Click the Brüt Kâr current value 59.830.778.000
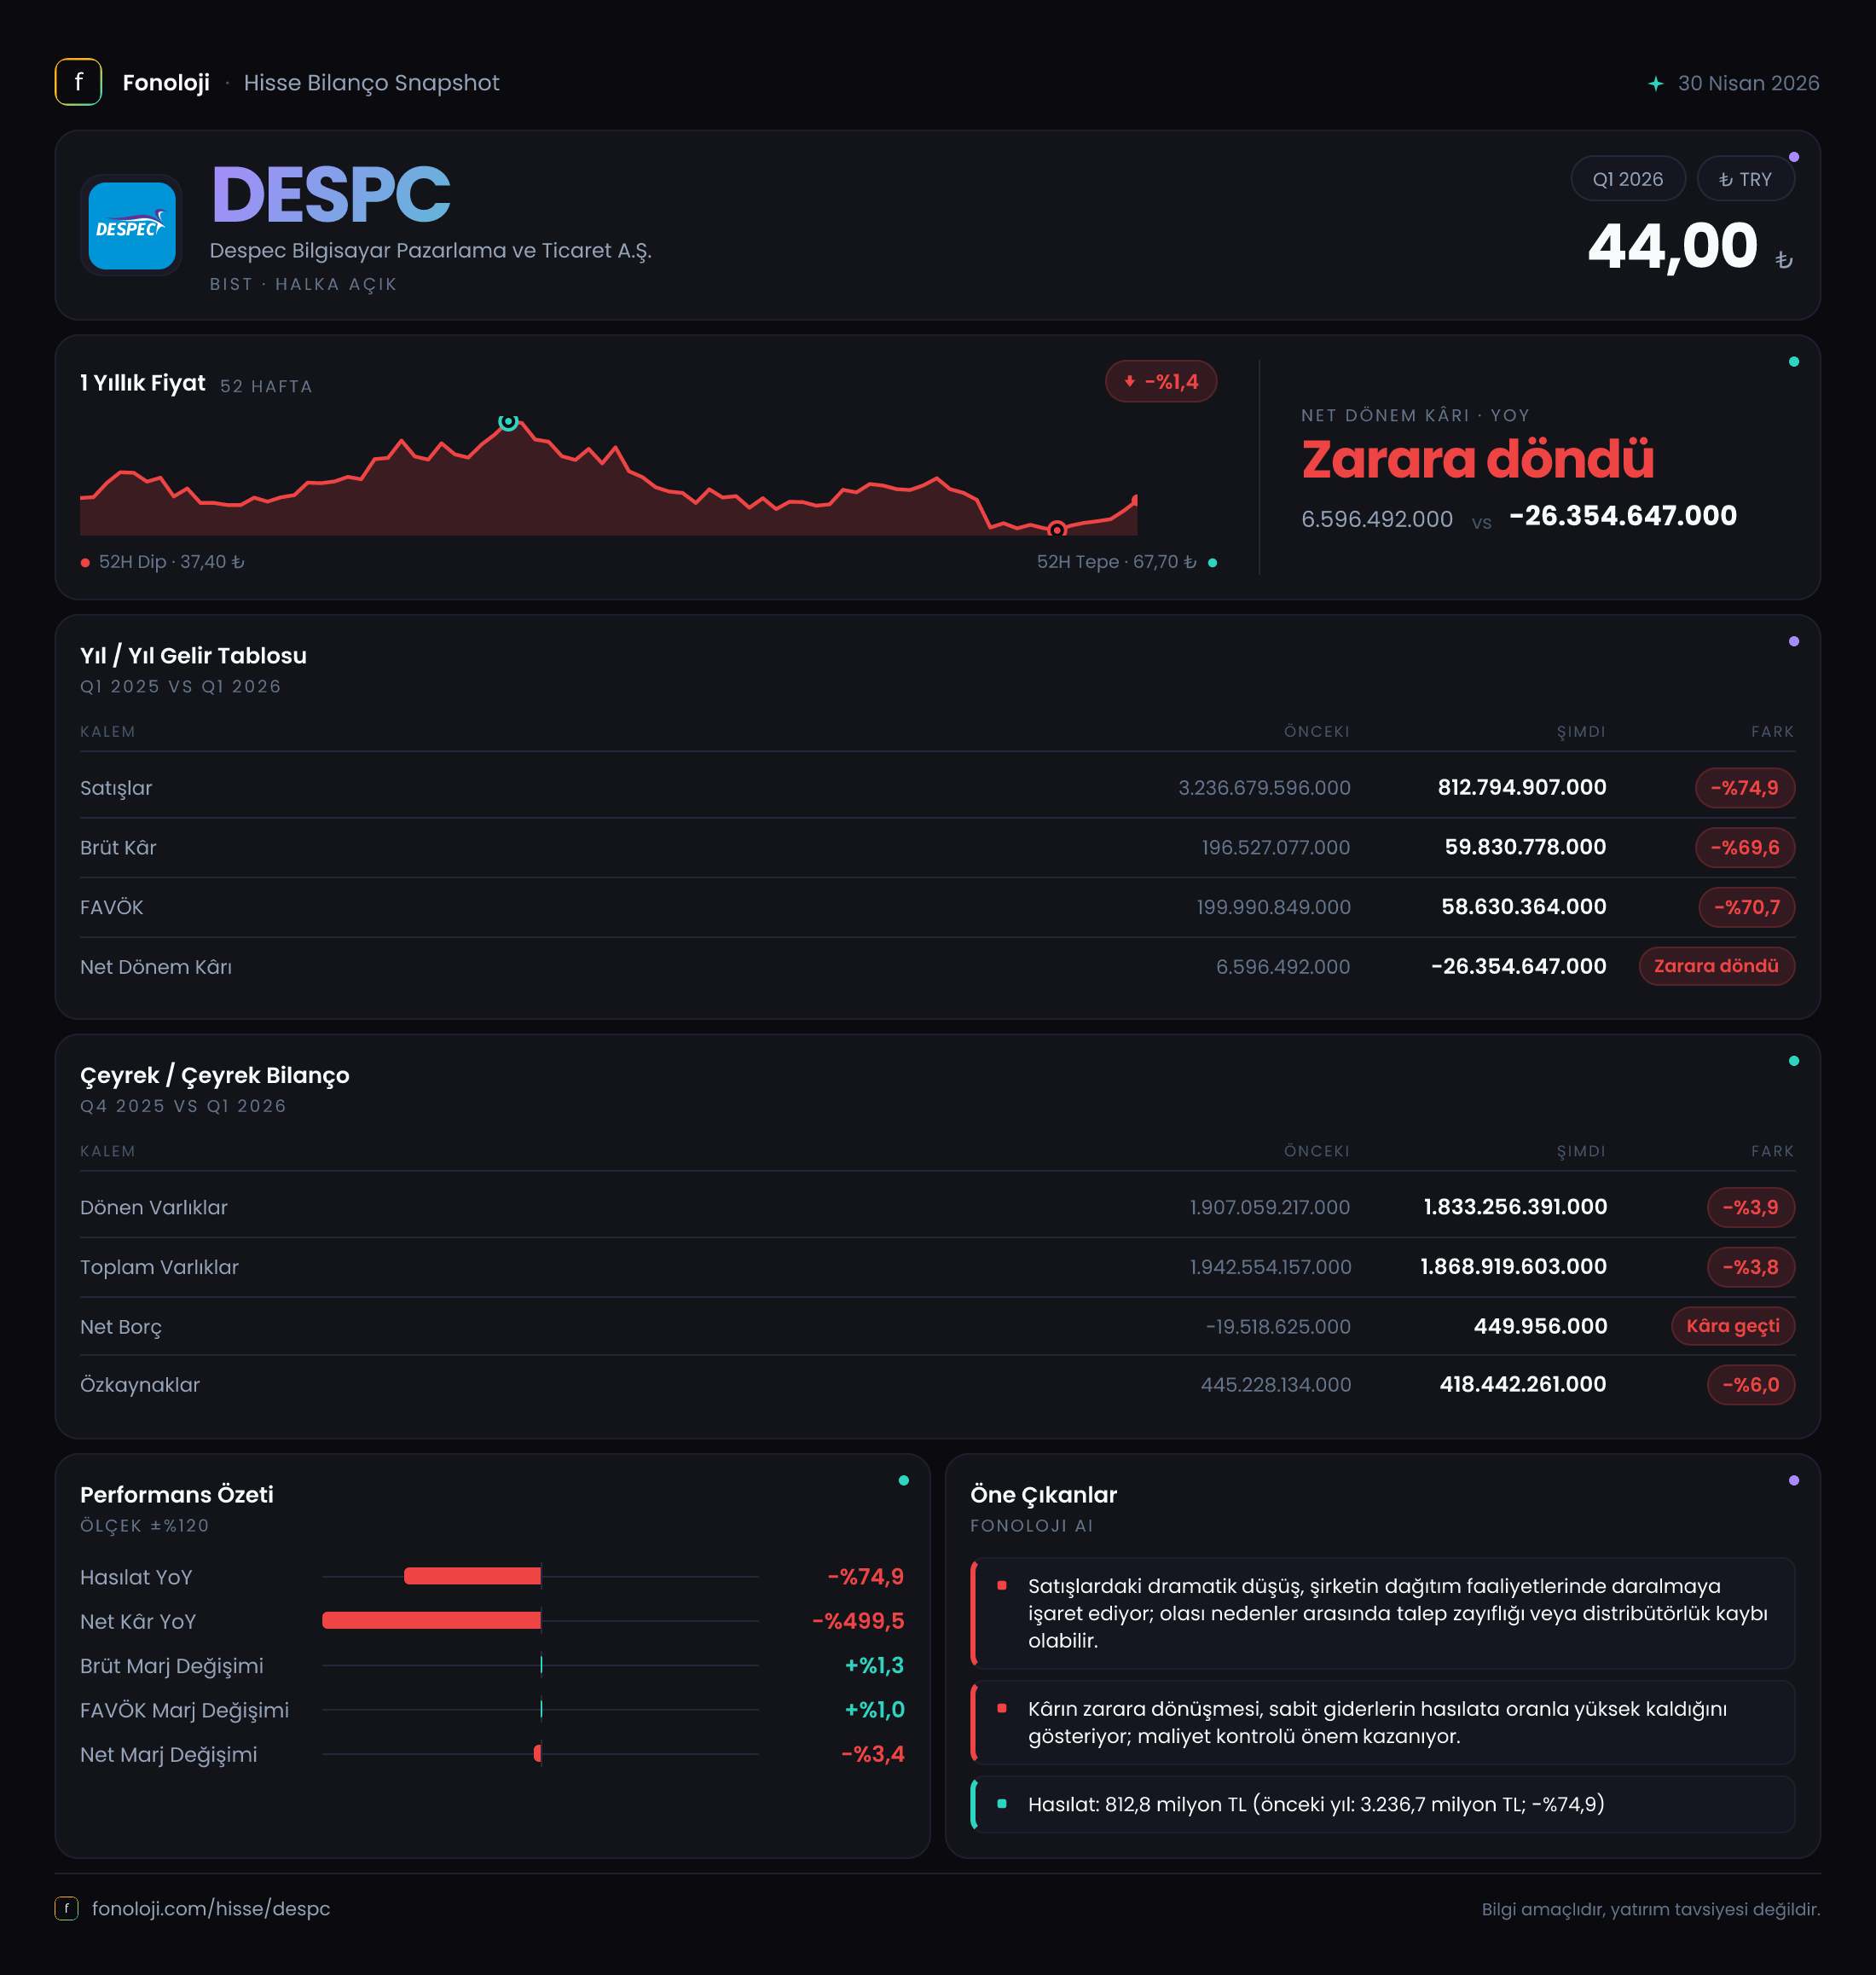Image resolution: width=1876 pixels, height=1975 pixels. click(1525, 847)
